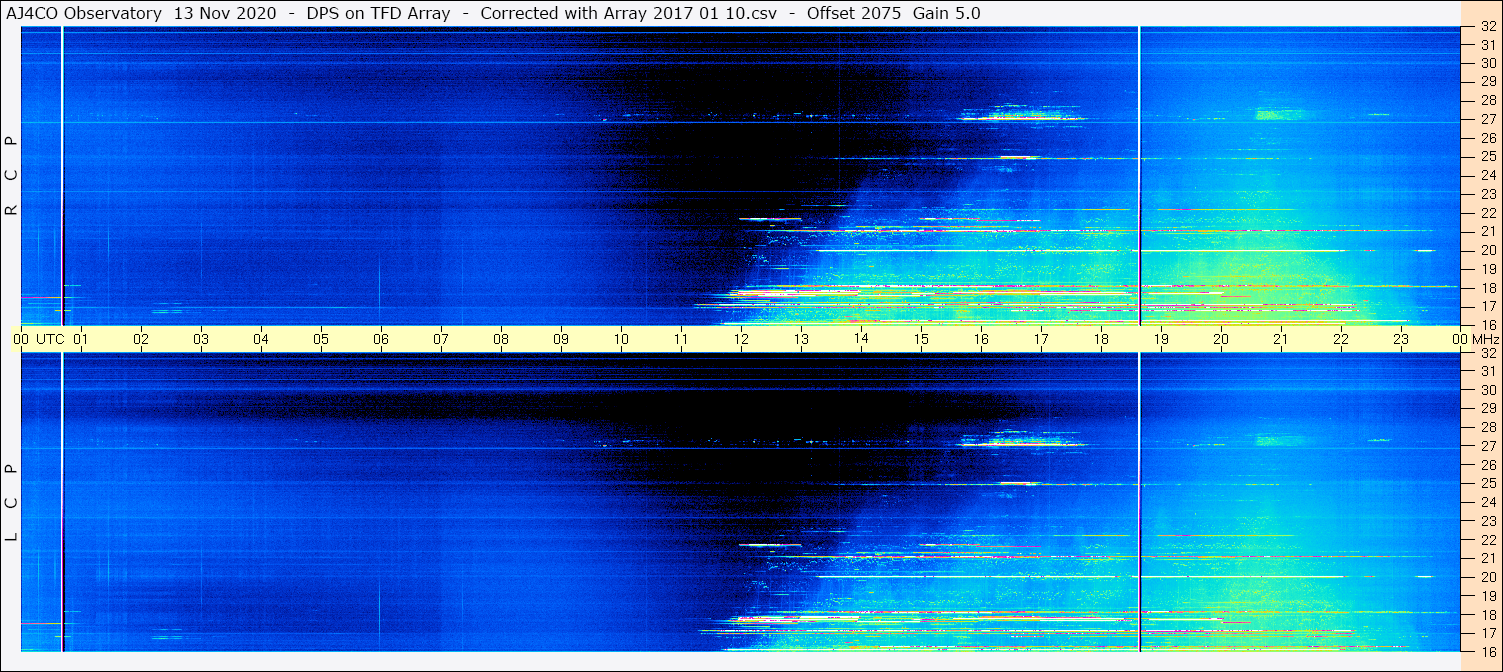Click the 30 MHz label of the lower panel

click(x=1487, y=390)
